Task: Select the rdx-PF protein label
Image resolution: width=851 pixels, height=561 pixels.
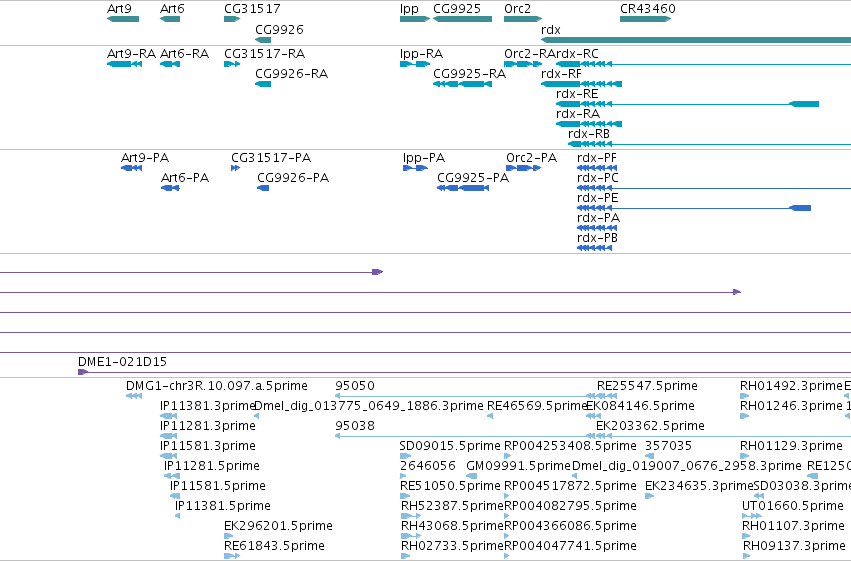Action: [x=596, y=158]
